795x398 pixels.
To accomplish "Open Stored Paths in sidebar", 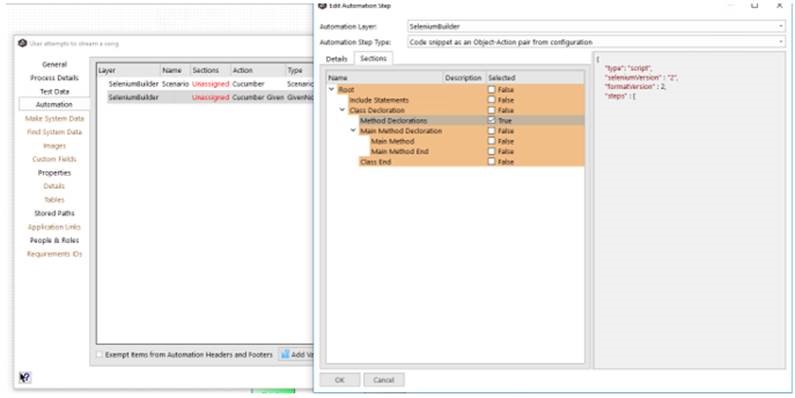I will (x=54, y=213).
